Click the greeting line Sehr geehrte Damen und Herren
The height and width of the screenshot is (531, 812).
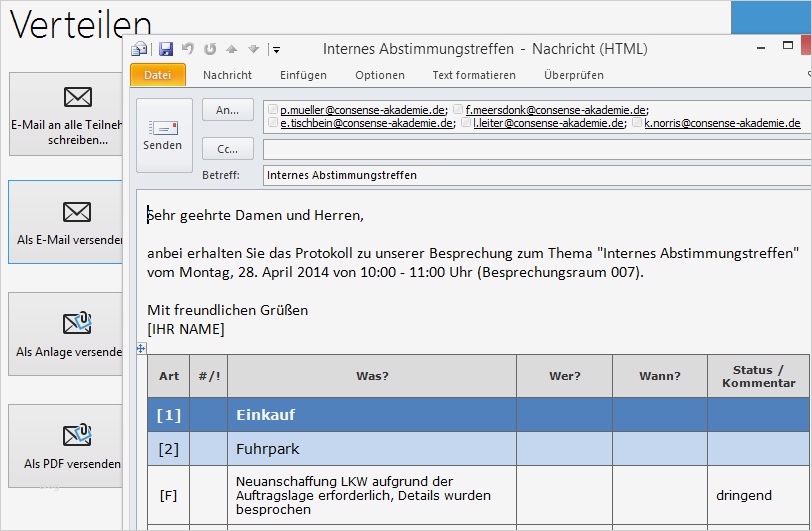point(255,215)
